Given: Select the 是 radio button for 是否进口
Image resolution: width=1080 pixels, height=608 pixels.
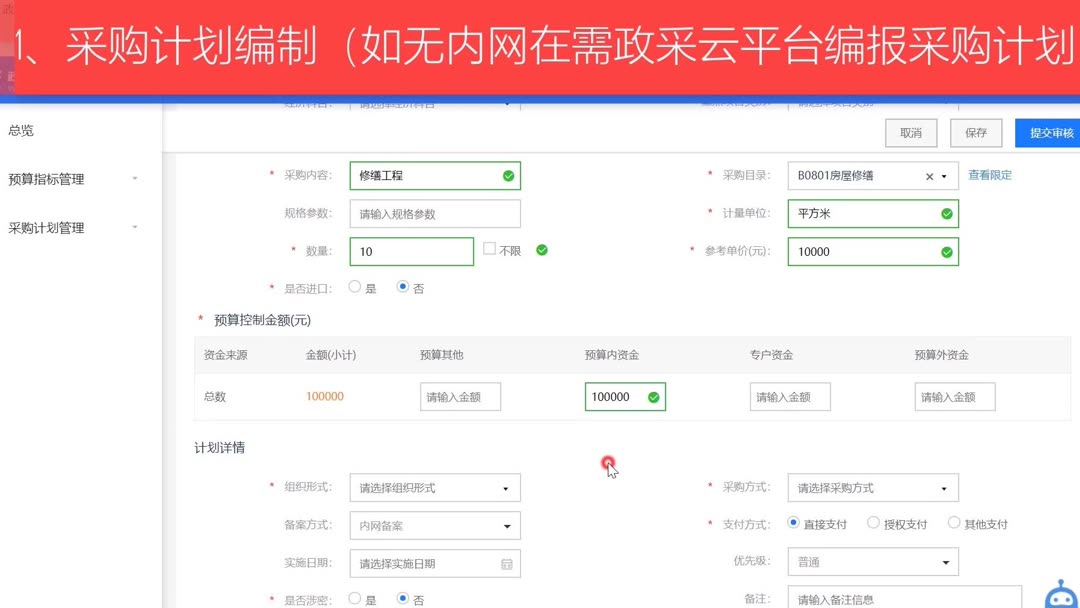Looking at the screenshot, I should (x=355, y=286).
